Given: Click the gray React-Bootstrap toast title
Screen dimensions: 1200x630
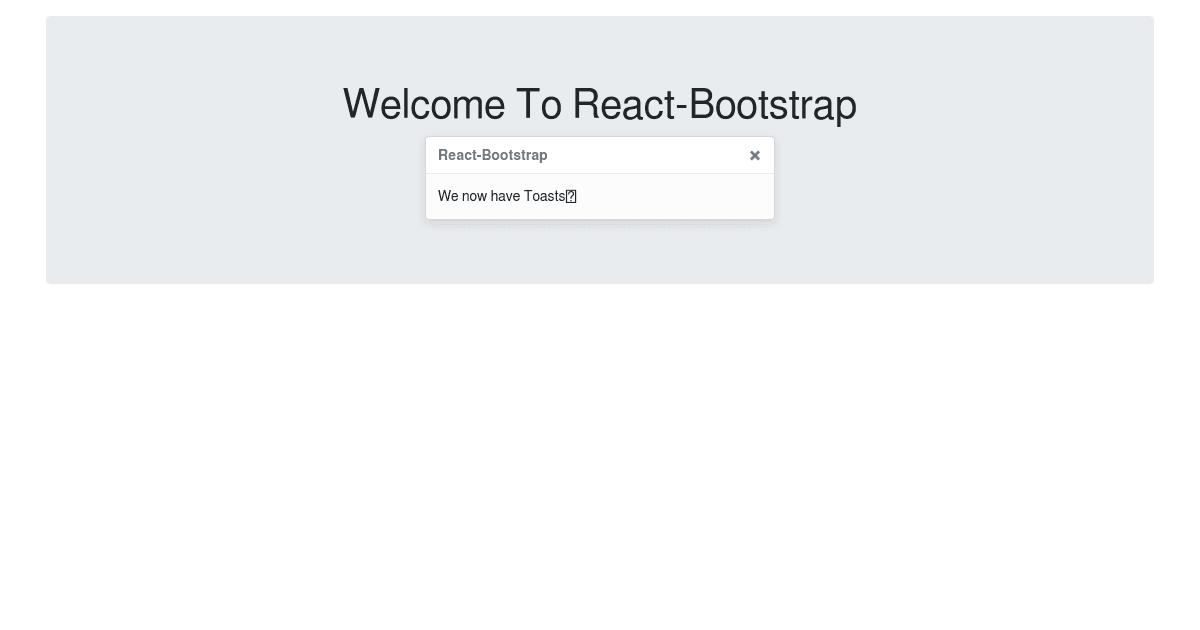Looking at the screenshot, I should [492, 155].
